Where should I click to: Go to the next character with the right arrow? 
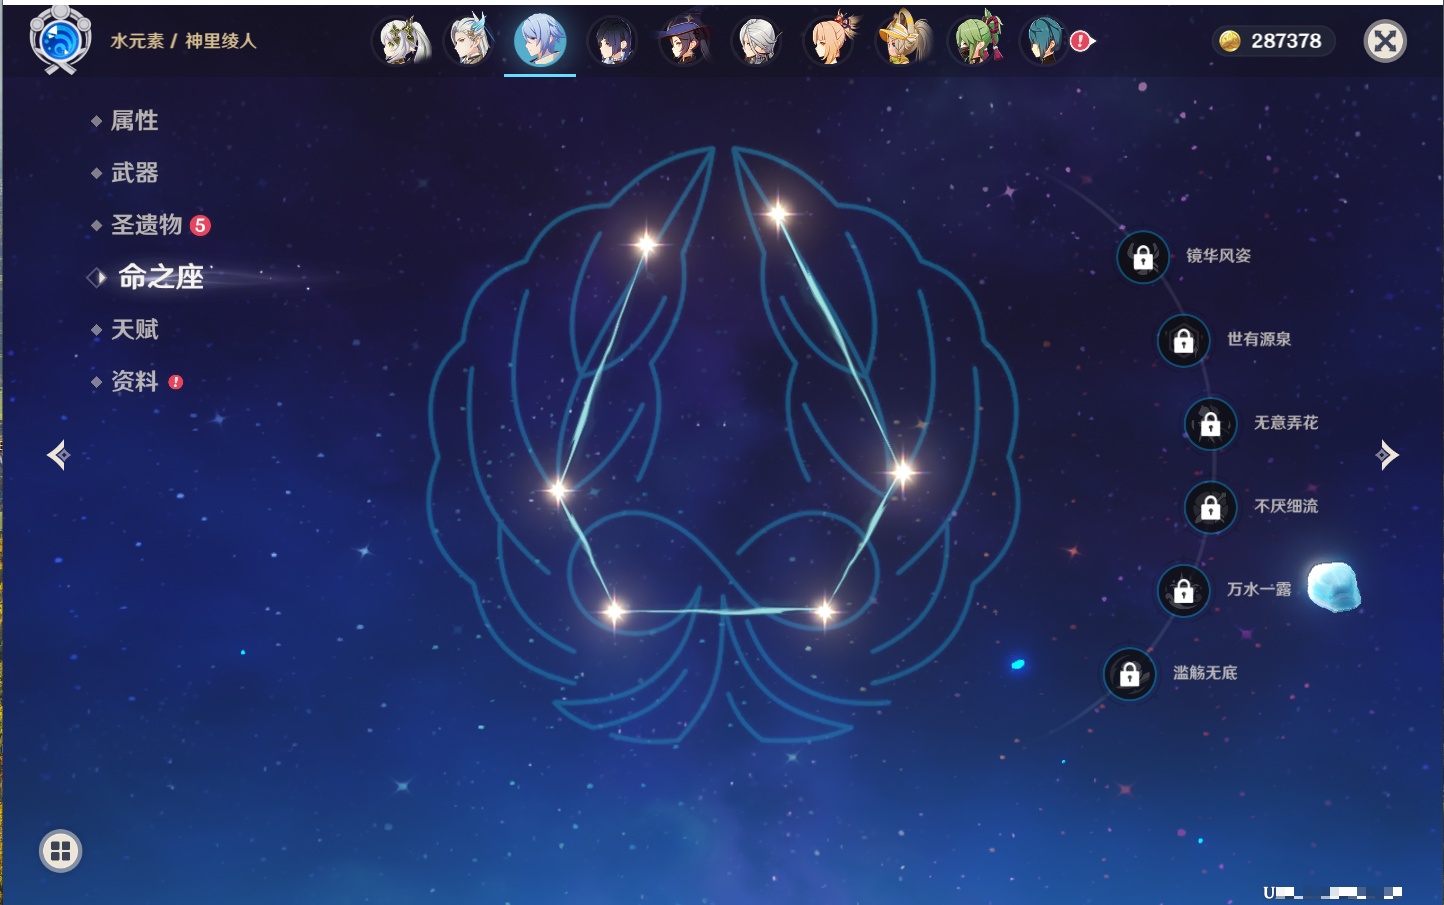pos(1387,455)
